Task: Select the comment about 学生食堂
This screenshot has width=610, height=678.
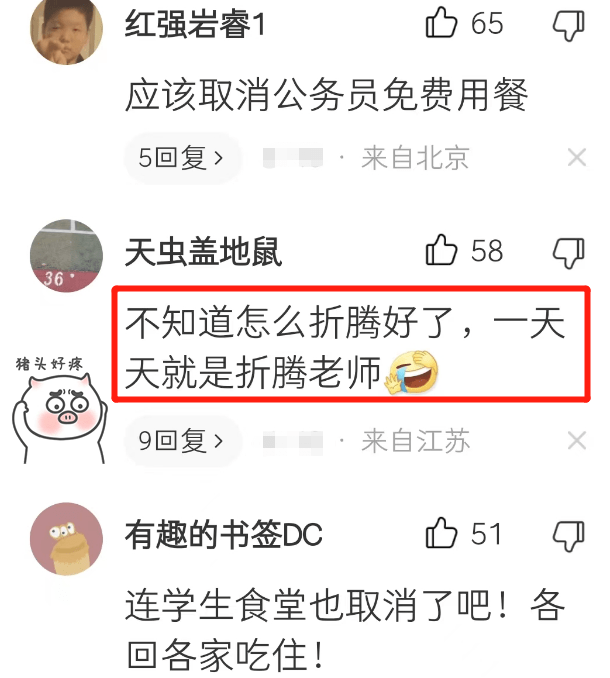Action: (x=345, y=629)
